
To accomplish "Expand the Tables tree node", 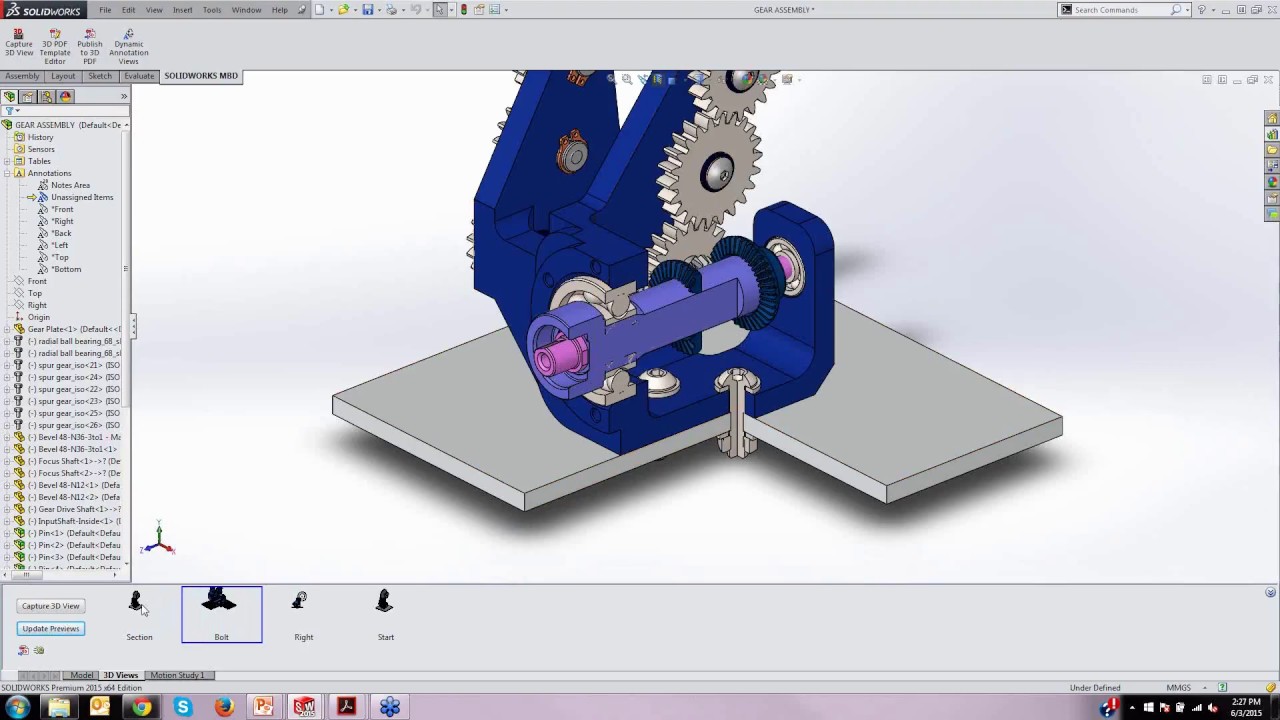I will (7, 161).
